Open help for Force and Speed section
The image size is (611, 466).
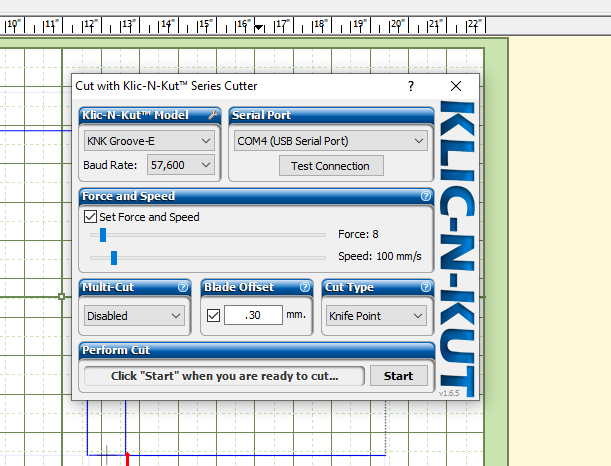[x=426, y=196]
